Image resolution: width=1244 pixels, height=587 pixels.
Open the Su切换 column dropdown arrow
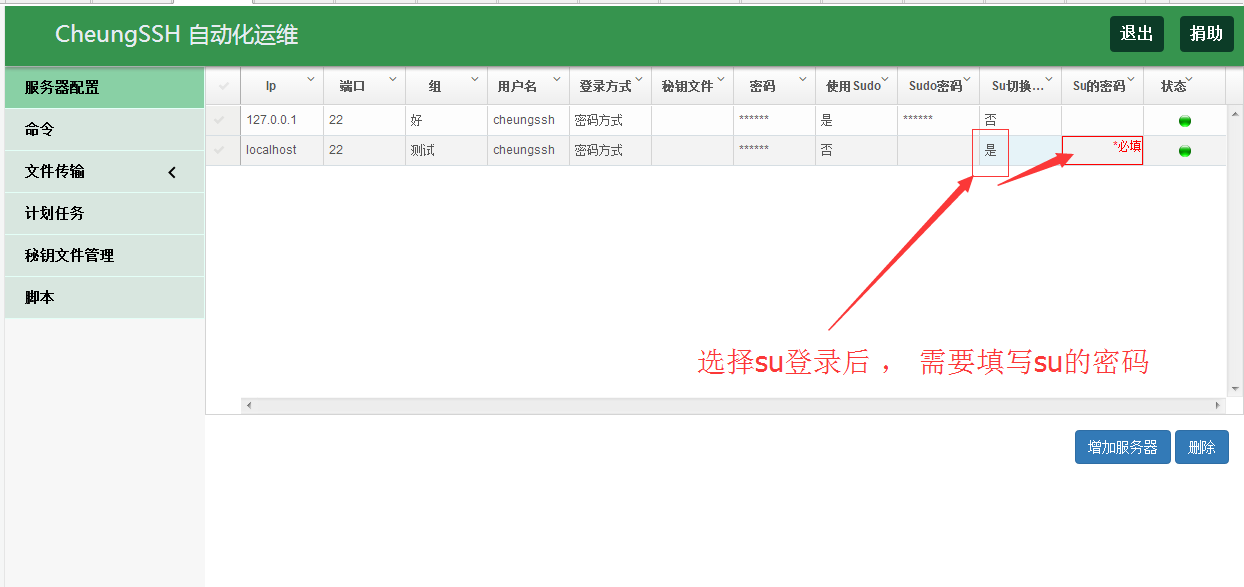tap(1049, 78)
